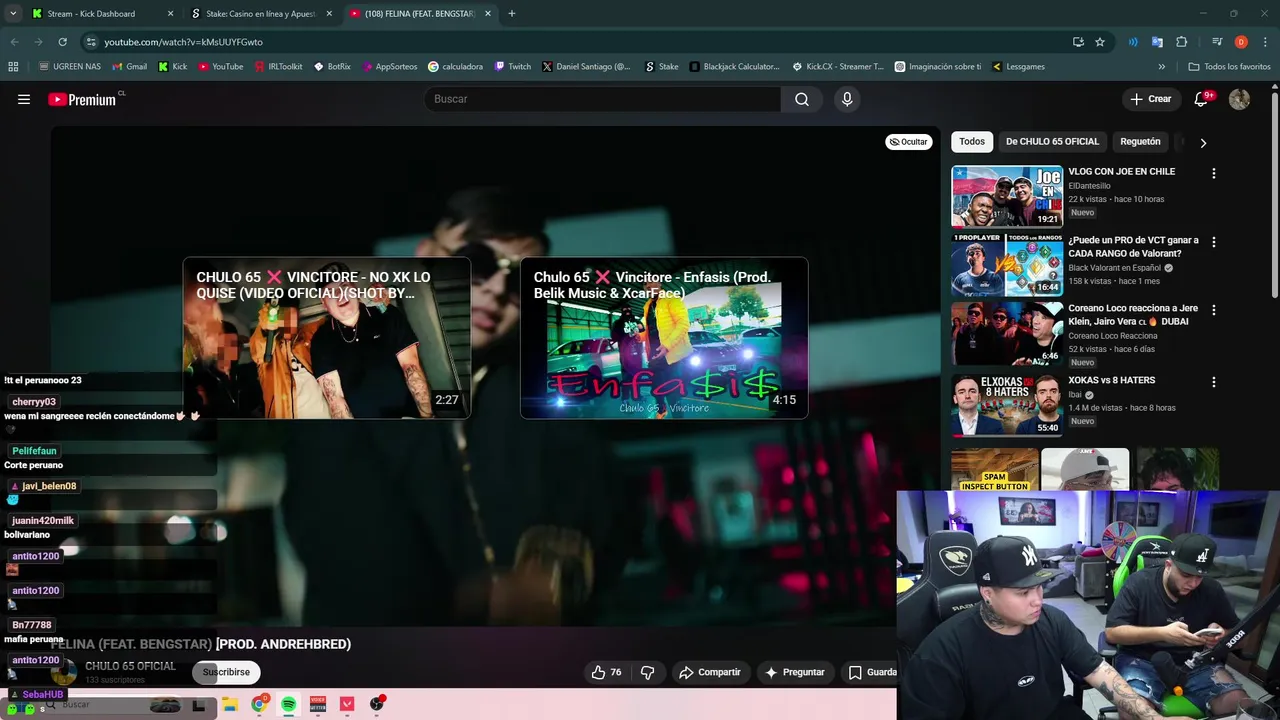The width and height of the screenshot is (1280, 720).
Task: Click the browser address bar URL
Action: pyautogui.click(x=183, y=42)
